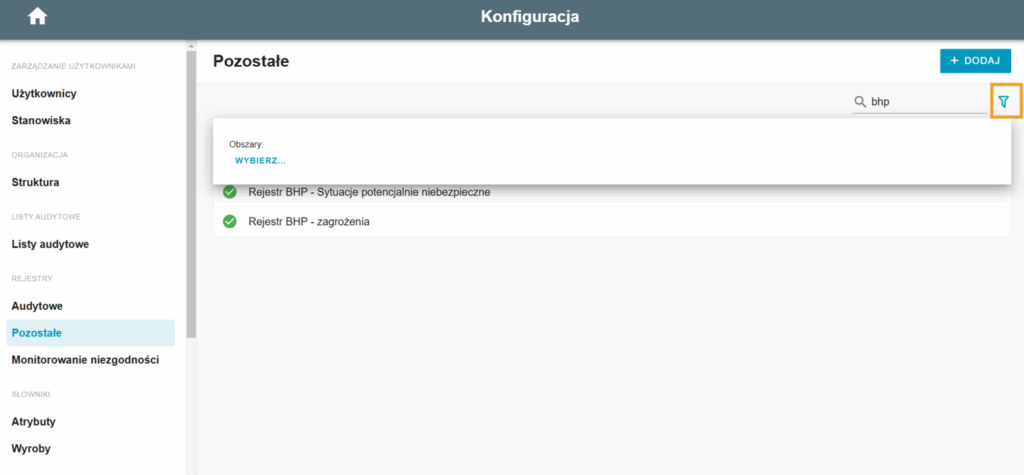
Task: Click green check icon for Sytuacje potencjalnie niebezpieczne
Action: click(229, 192)
